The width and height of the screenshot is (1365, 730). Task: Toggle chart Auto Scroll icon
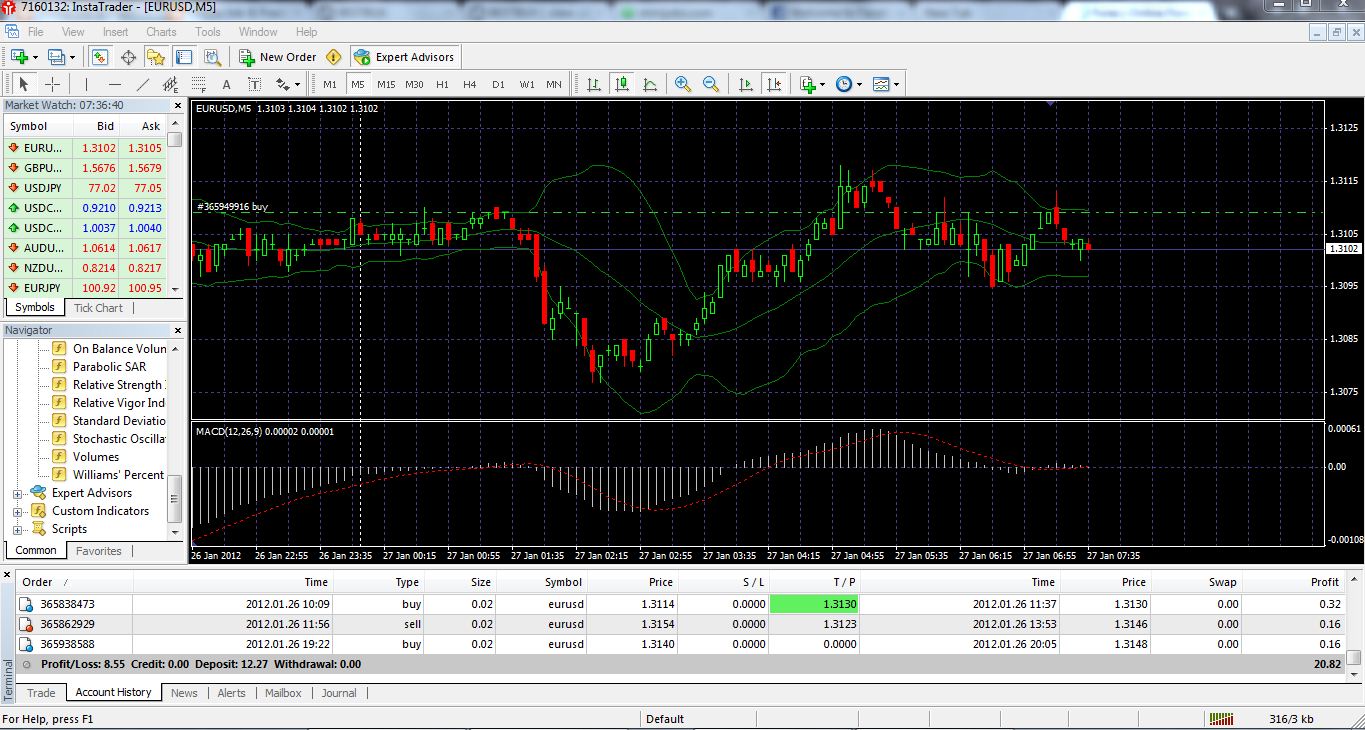(746, 85)
